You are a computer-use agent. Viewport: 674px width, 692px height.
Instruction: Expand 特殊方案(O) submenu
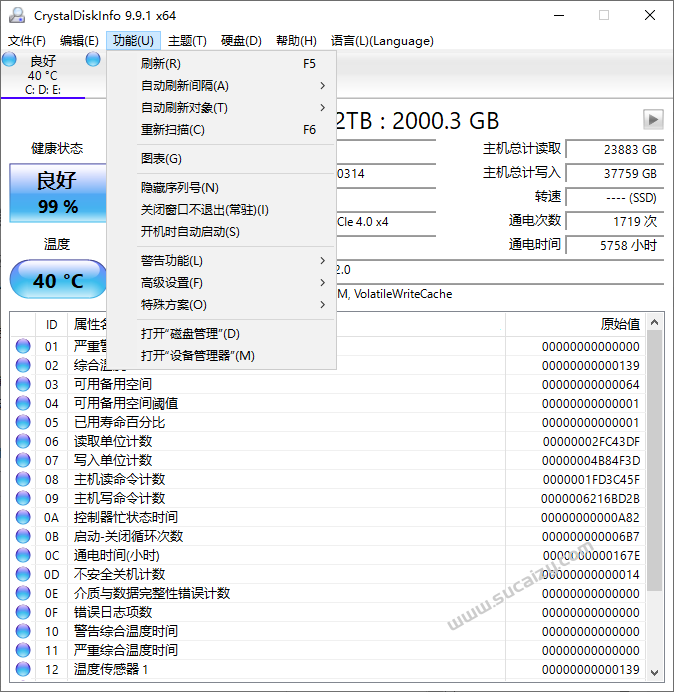[x=222, y=305]
